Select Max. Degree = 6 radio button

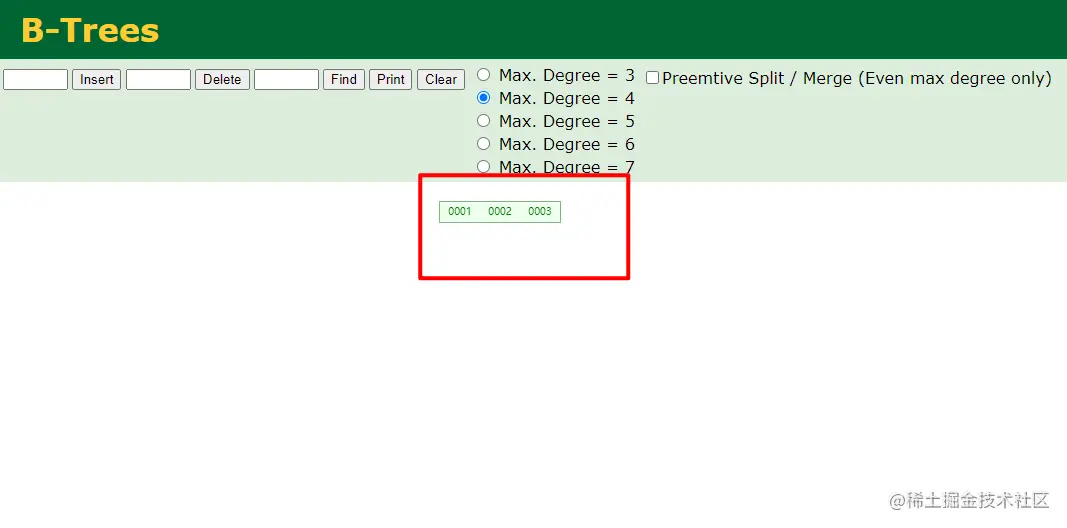(x=483, y=144)
